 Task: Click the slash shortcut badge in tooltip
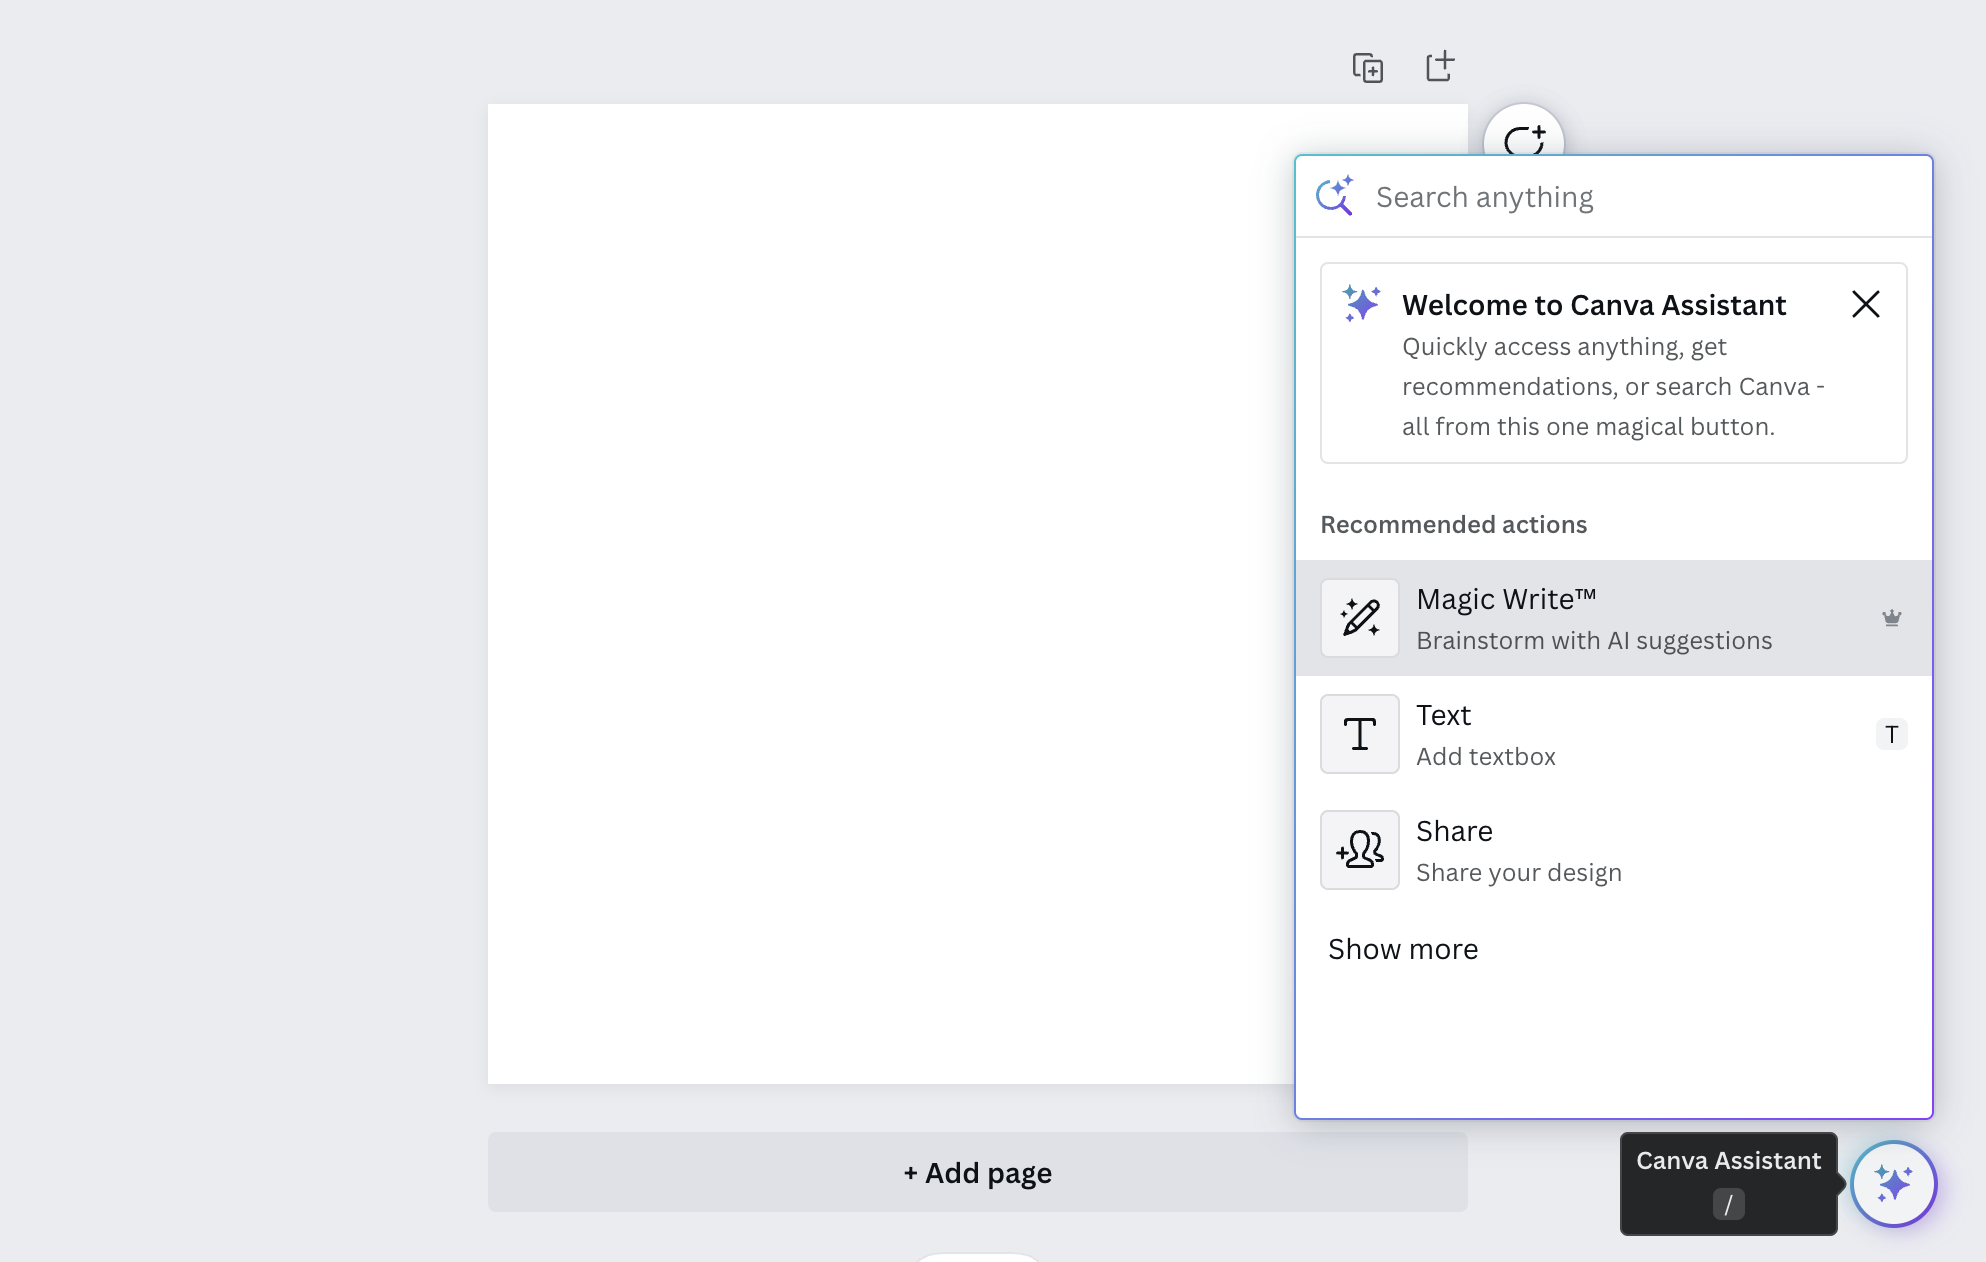tap(1728, 1204)
